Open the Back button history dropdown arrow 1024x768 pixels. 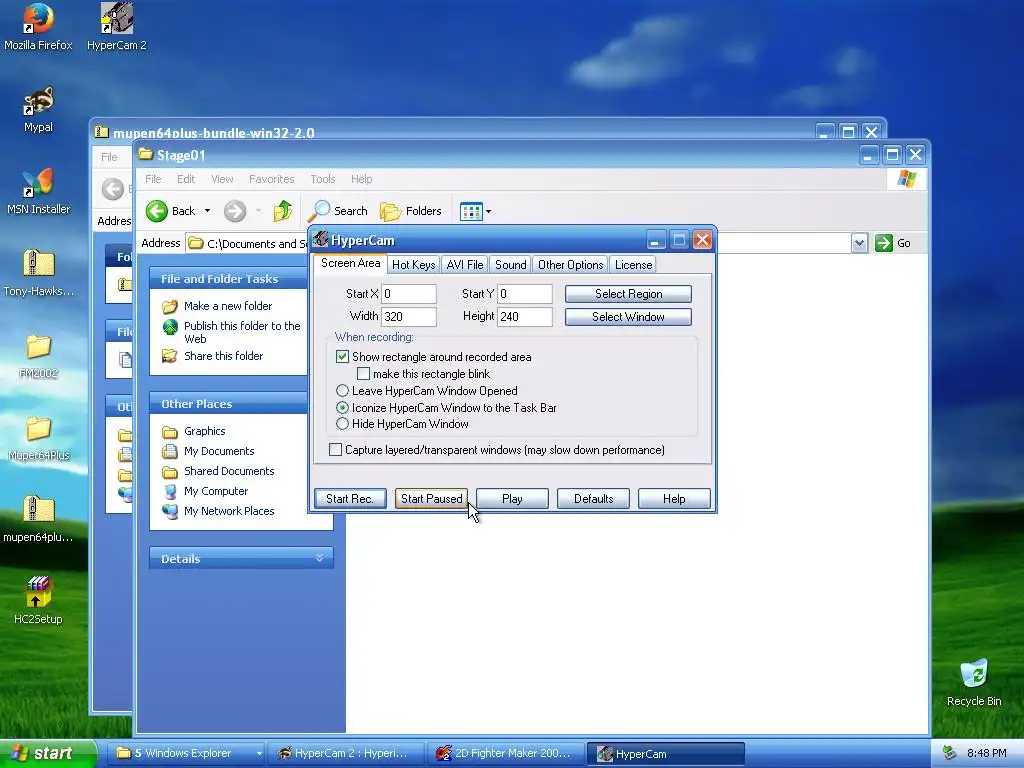coord(208,211)
